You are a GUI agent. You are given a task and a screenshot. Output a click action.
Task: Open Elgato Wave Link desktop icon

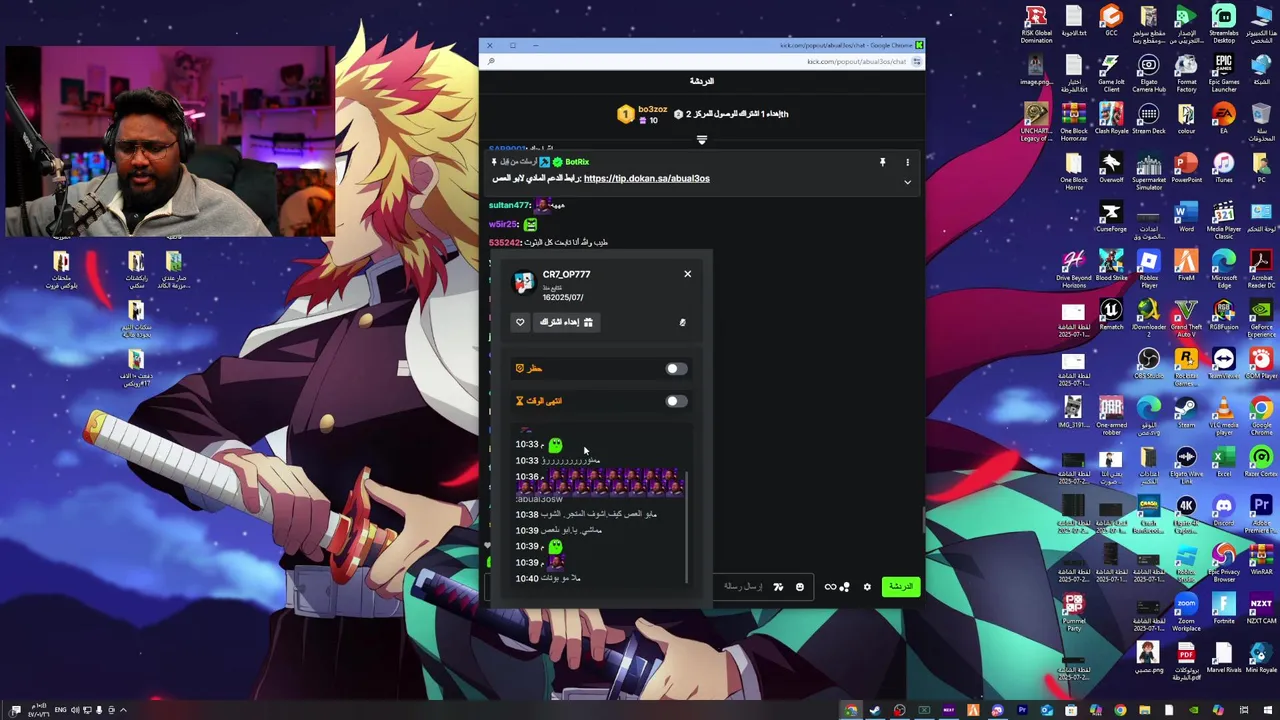1186,464
